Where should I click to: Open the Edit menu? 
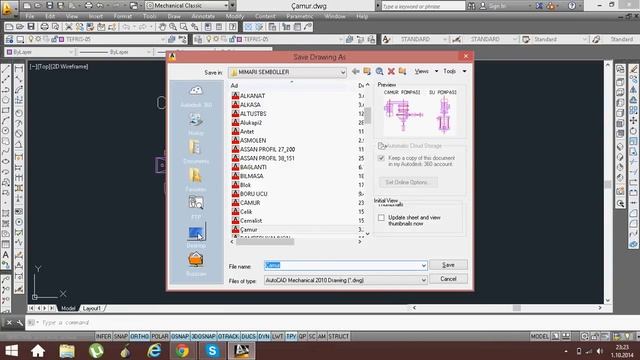tap(50, 16)
